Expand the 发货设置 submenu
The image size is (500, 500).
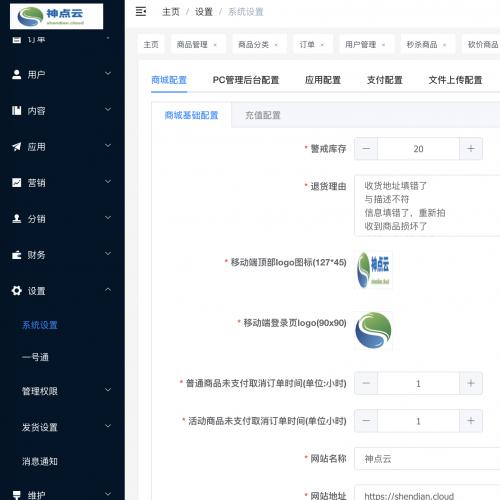[x=108, y=426]
